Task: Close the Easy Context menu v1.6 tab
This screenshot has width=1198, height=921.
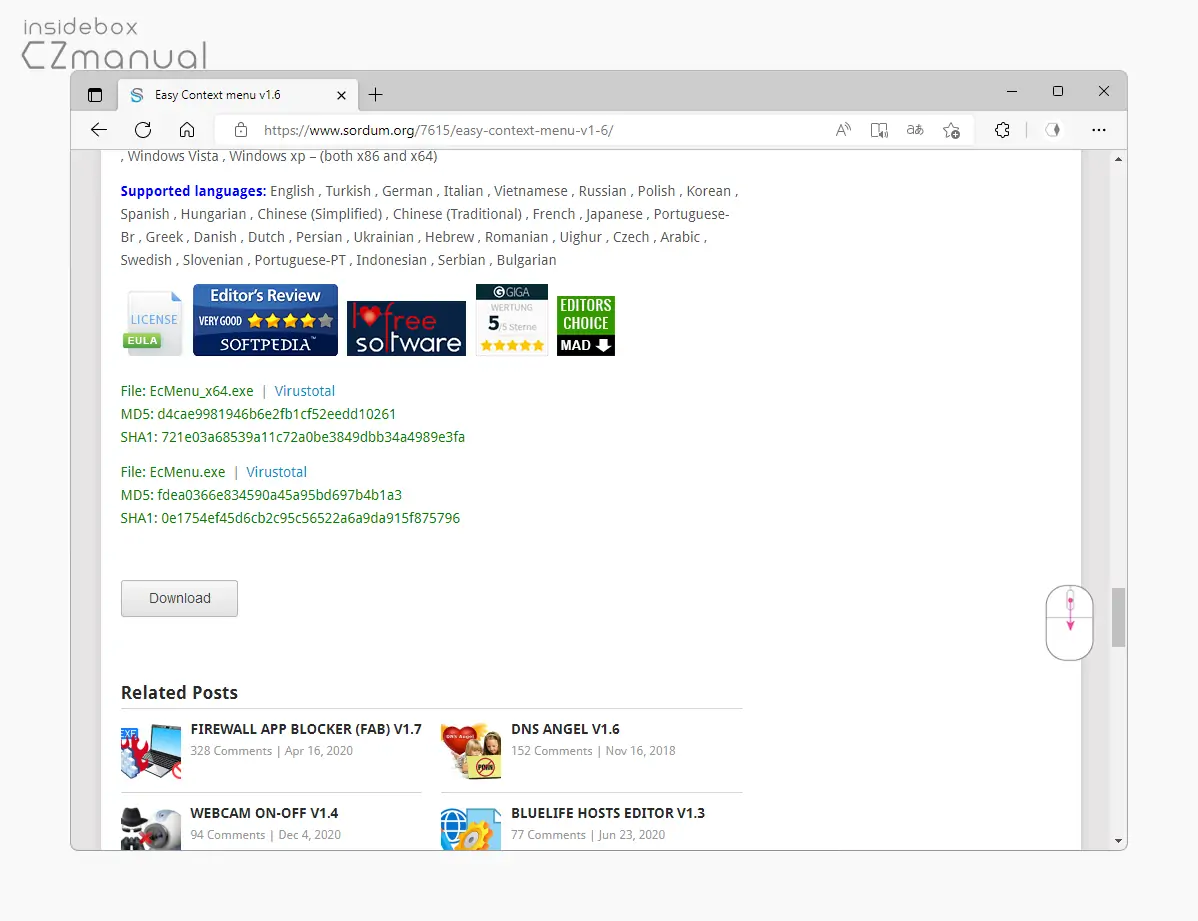Action: pos(342,96)
